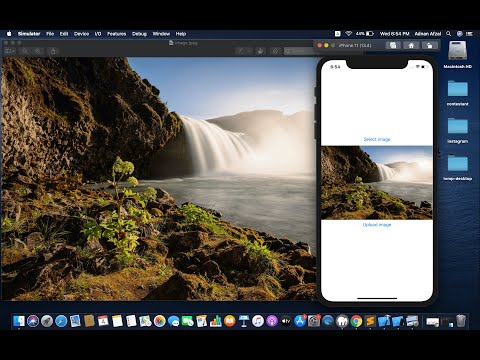Image resolution: width=480 pixels, height=360 pixels.
Task: Open the Trash in the Dock
Action: click(x=461, y=321)
